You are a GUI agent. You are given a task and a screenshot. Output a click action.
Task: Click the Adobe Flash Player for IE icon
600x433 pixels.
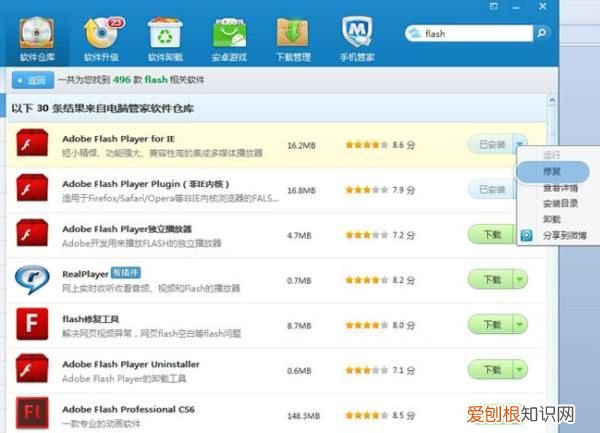(x=32, y=143)
